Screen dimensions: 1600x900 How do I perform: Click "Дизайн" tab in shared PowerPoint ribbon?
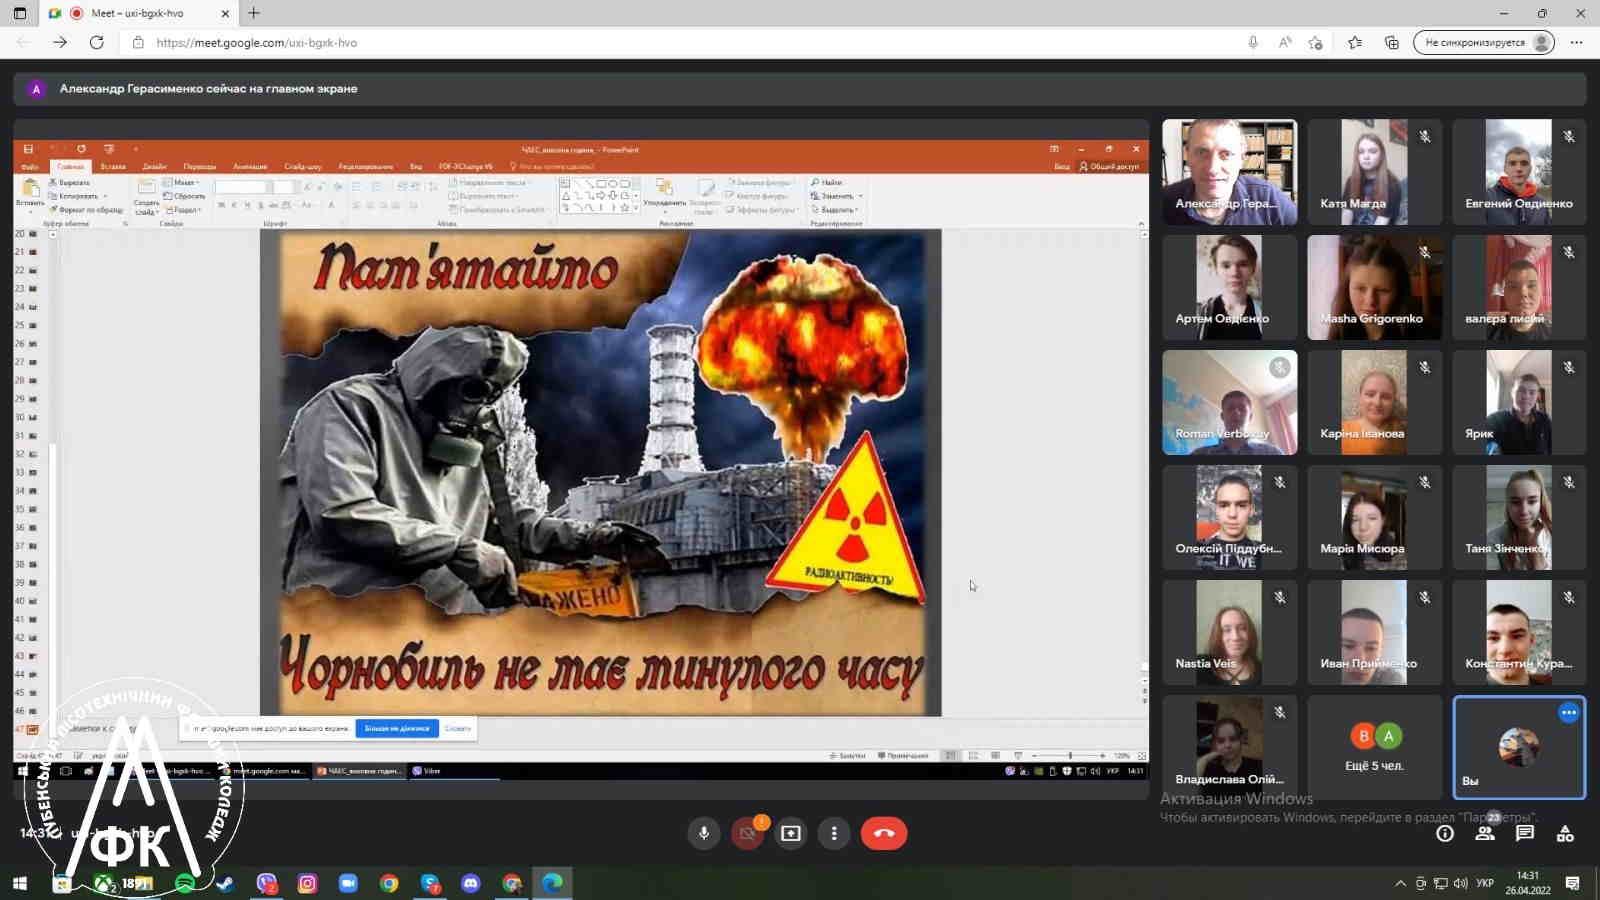tap(154, 166)
